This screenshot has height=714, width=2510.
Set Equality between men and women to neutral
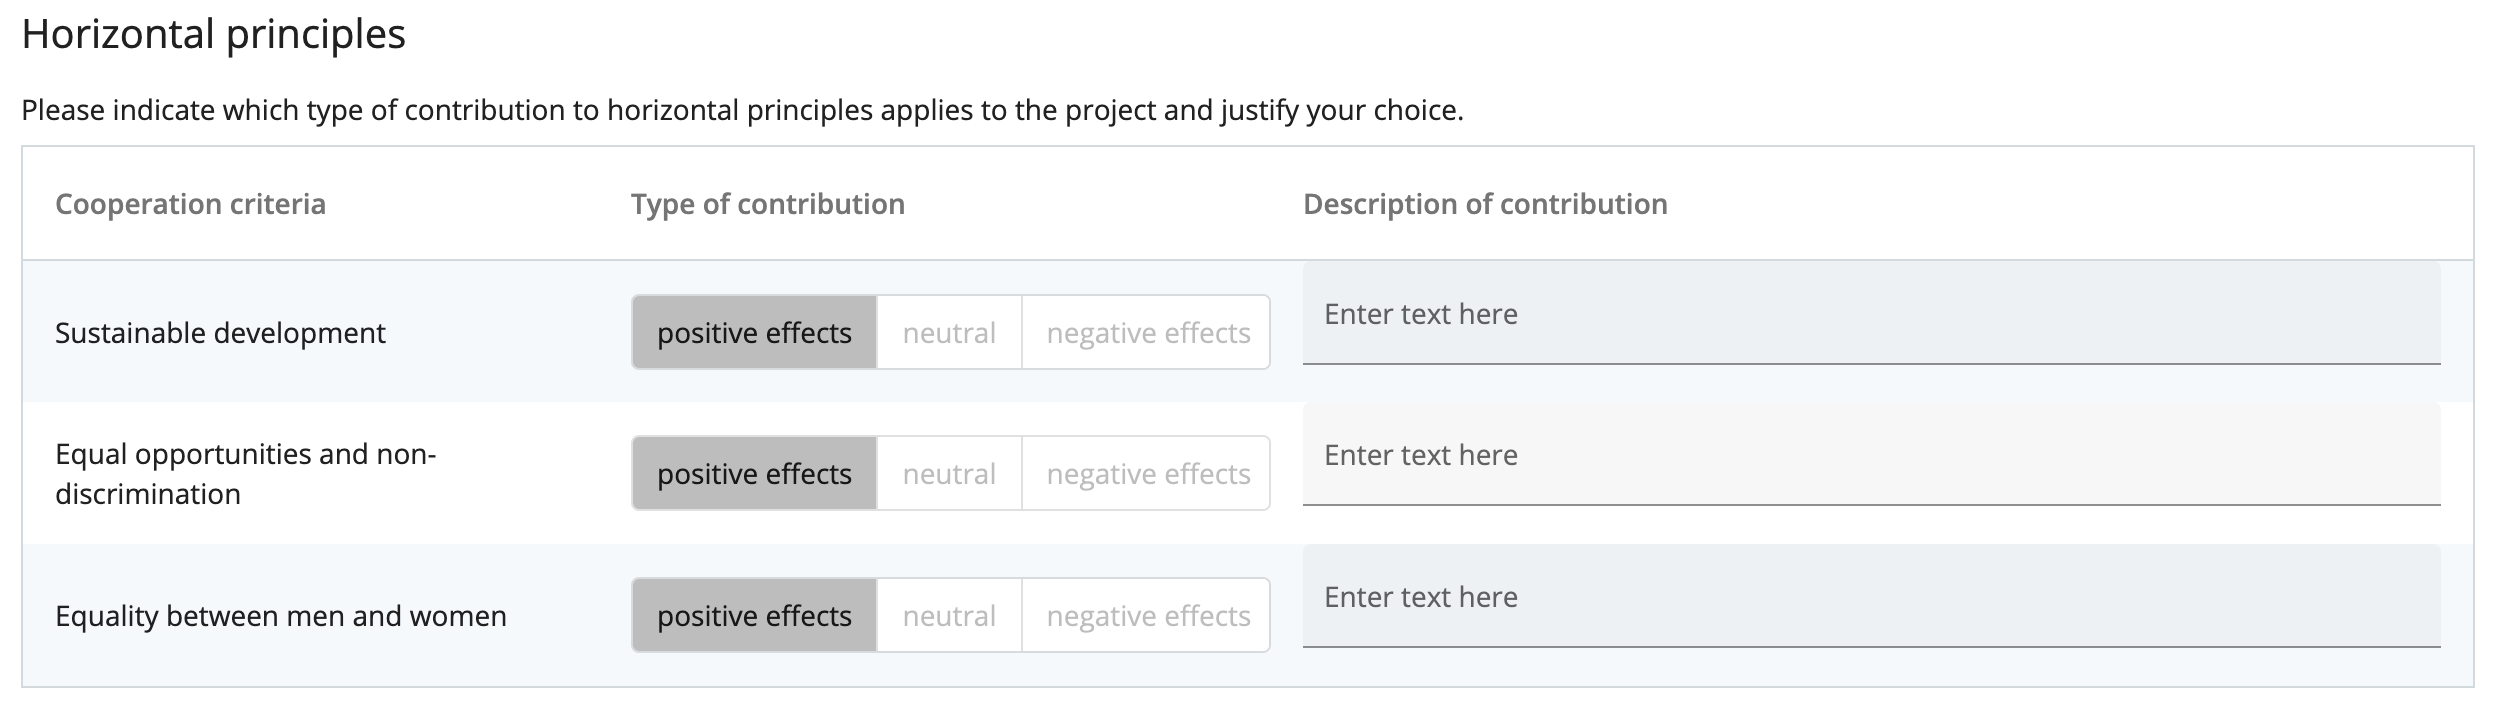click(949, 616)
